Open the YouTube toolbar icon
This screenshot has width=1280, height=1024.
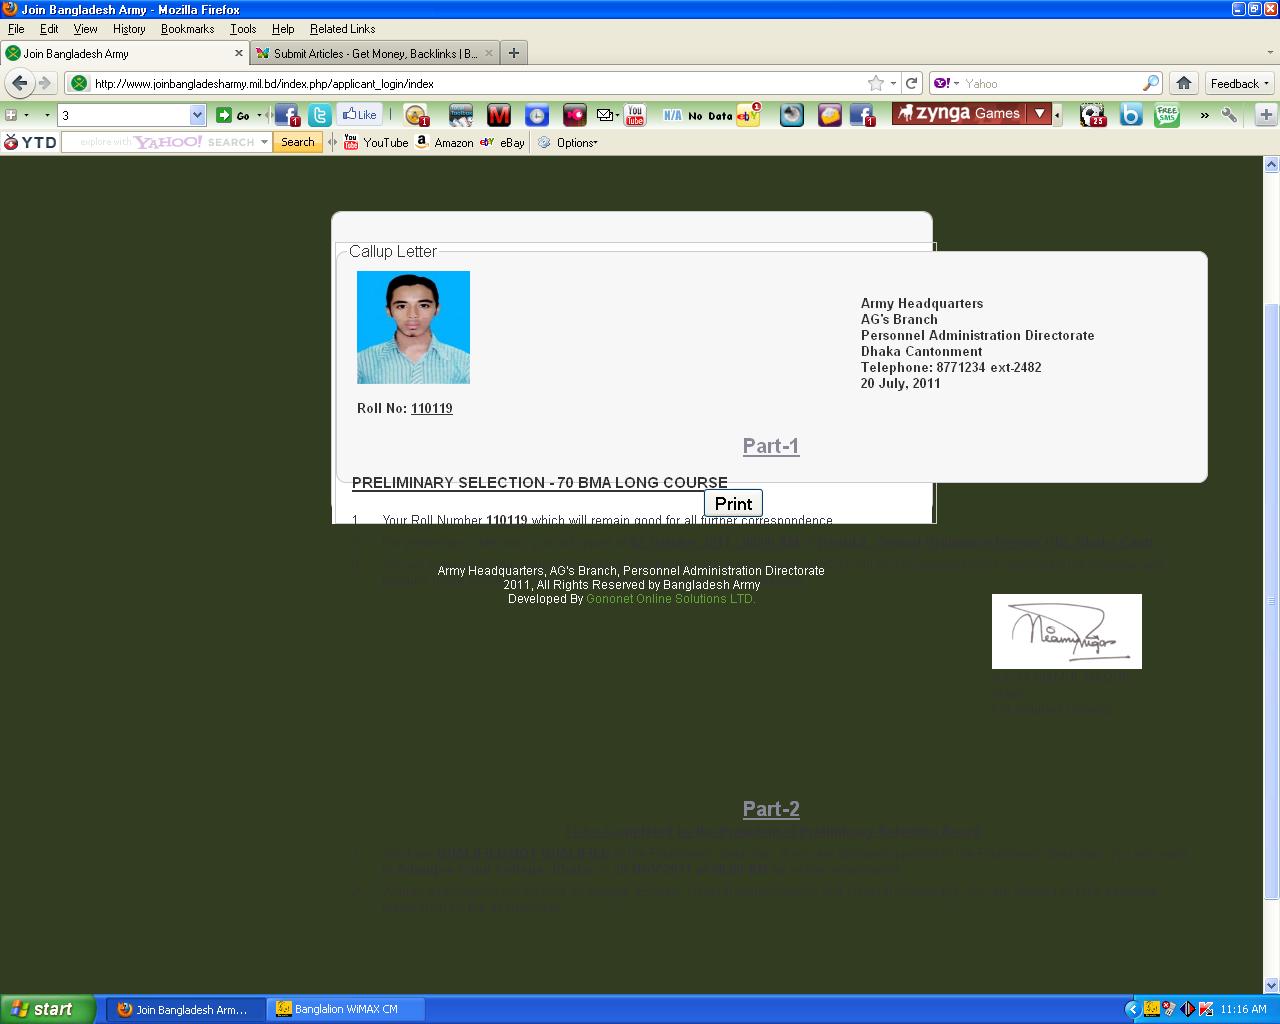(634, 115)
